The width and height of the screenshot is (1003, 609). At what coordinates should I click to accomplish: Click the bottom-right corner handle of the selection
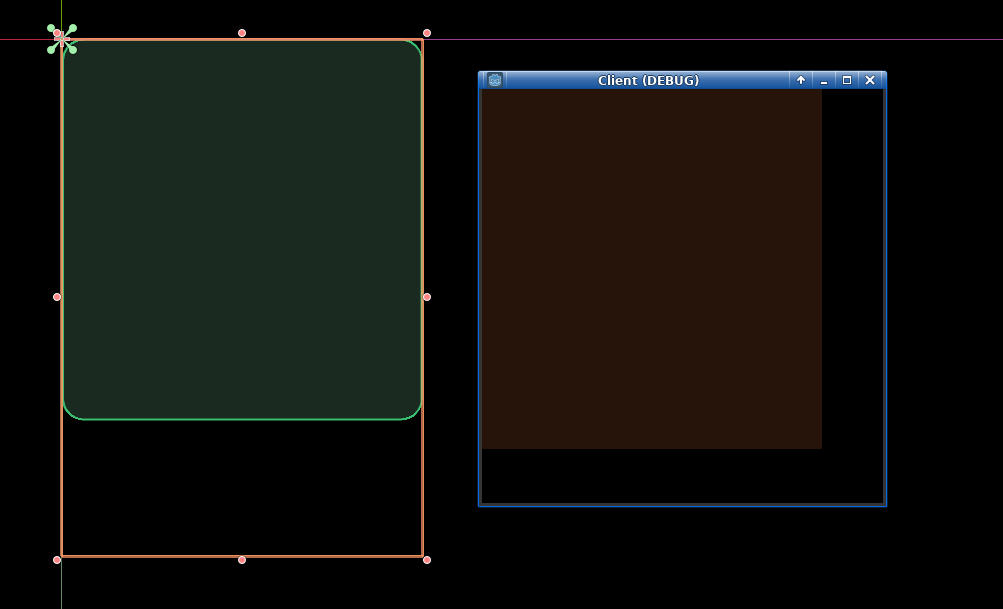[427, 560]
